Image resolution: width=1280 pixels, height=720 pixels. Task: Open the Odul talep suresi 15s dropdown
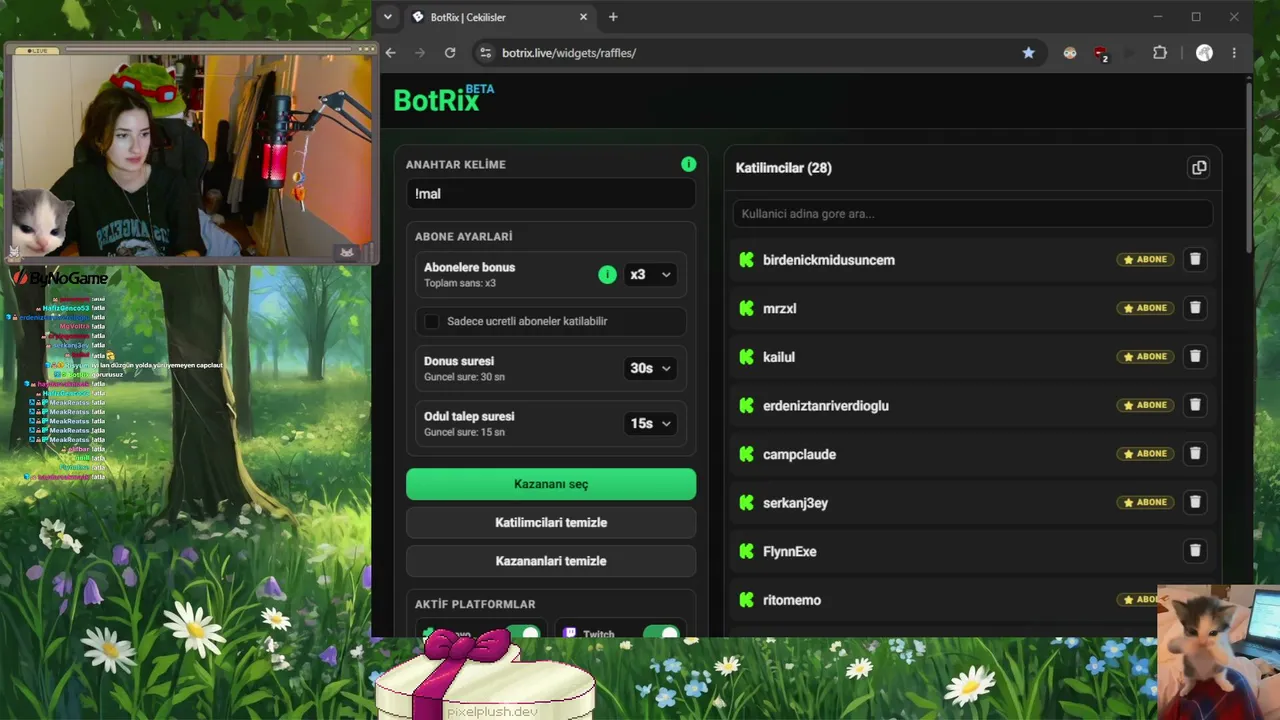click(649, 423)
